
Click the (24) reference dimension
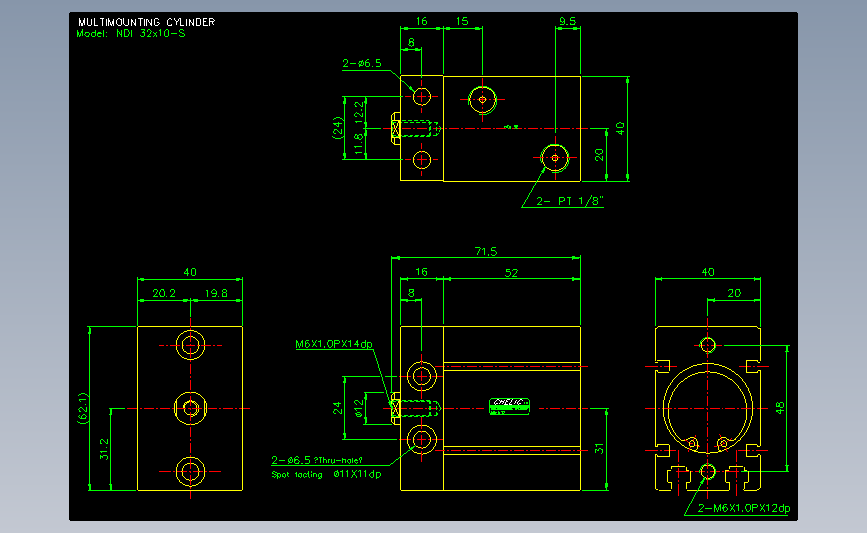coord(338,128)
